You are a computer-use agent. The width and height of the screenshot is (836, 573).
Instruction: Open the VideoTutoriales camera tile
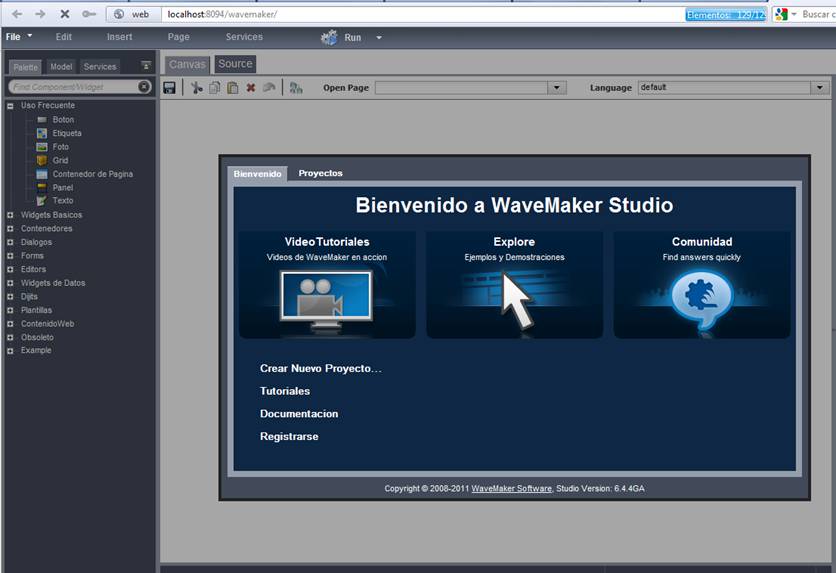327,285
